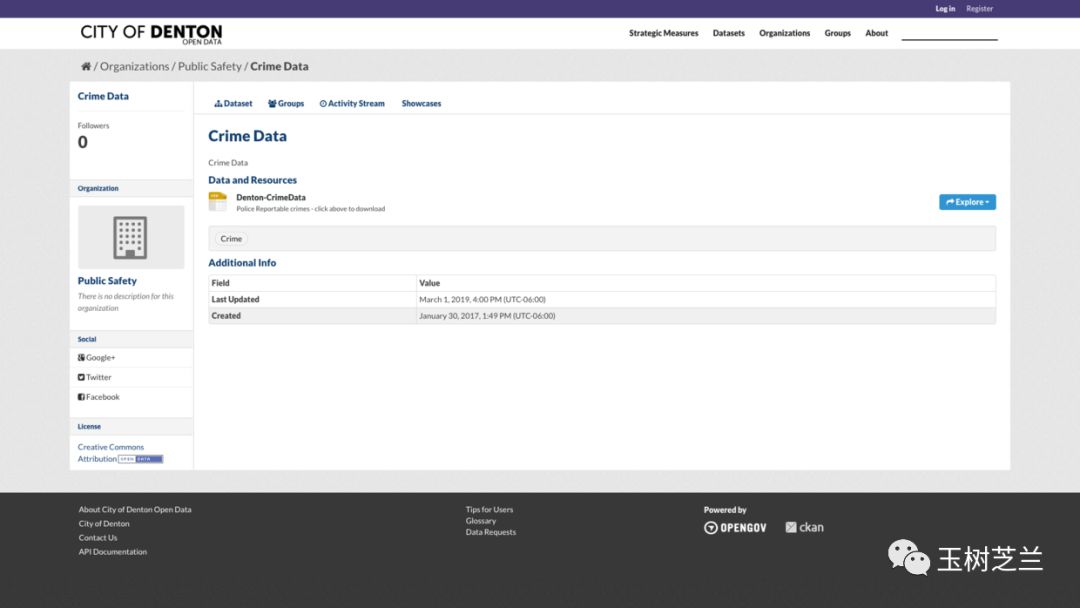
Task: Click the Facebook icon
Action: [81, 397]
